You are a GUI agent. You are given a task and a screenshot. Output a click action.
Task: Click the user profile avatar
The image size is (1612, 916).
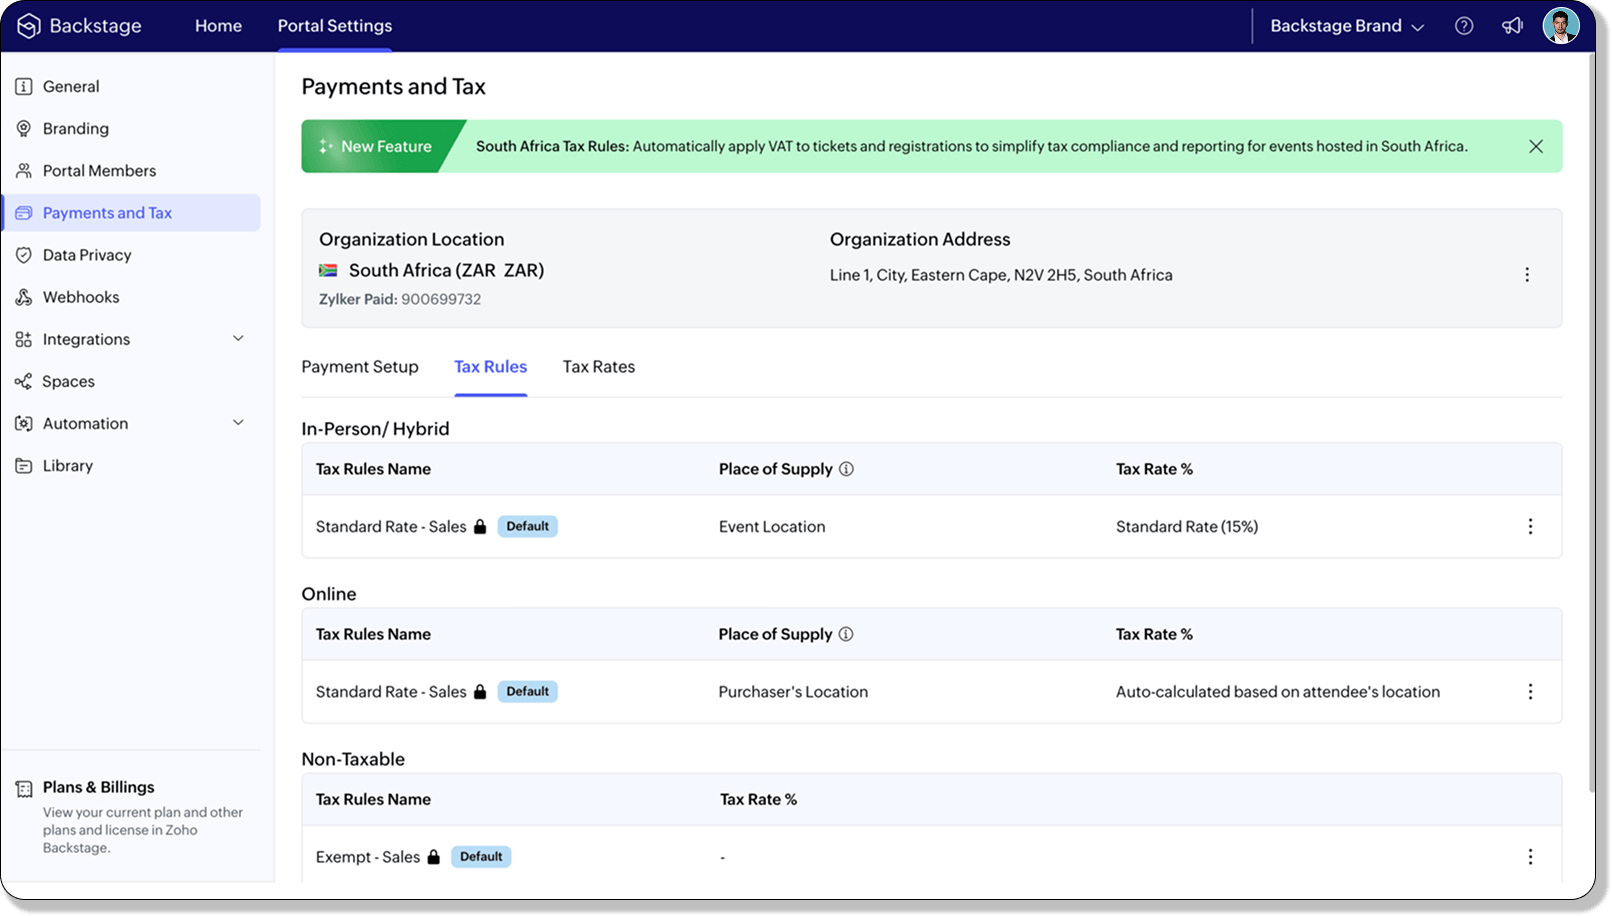pos(1560,26)
